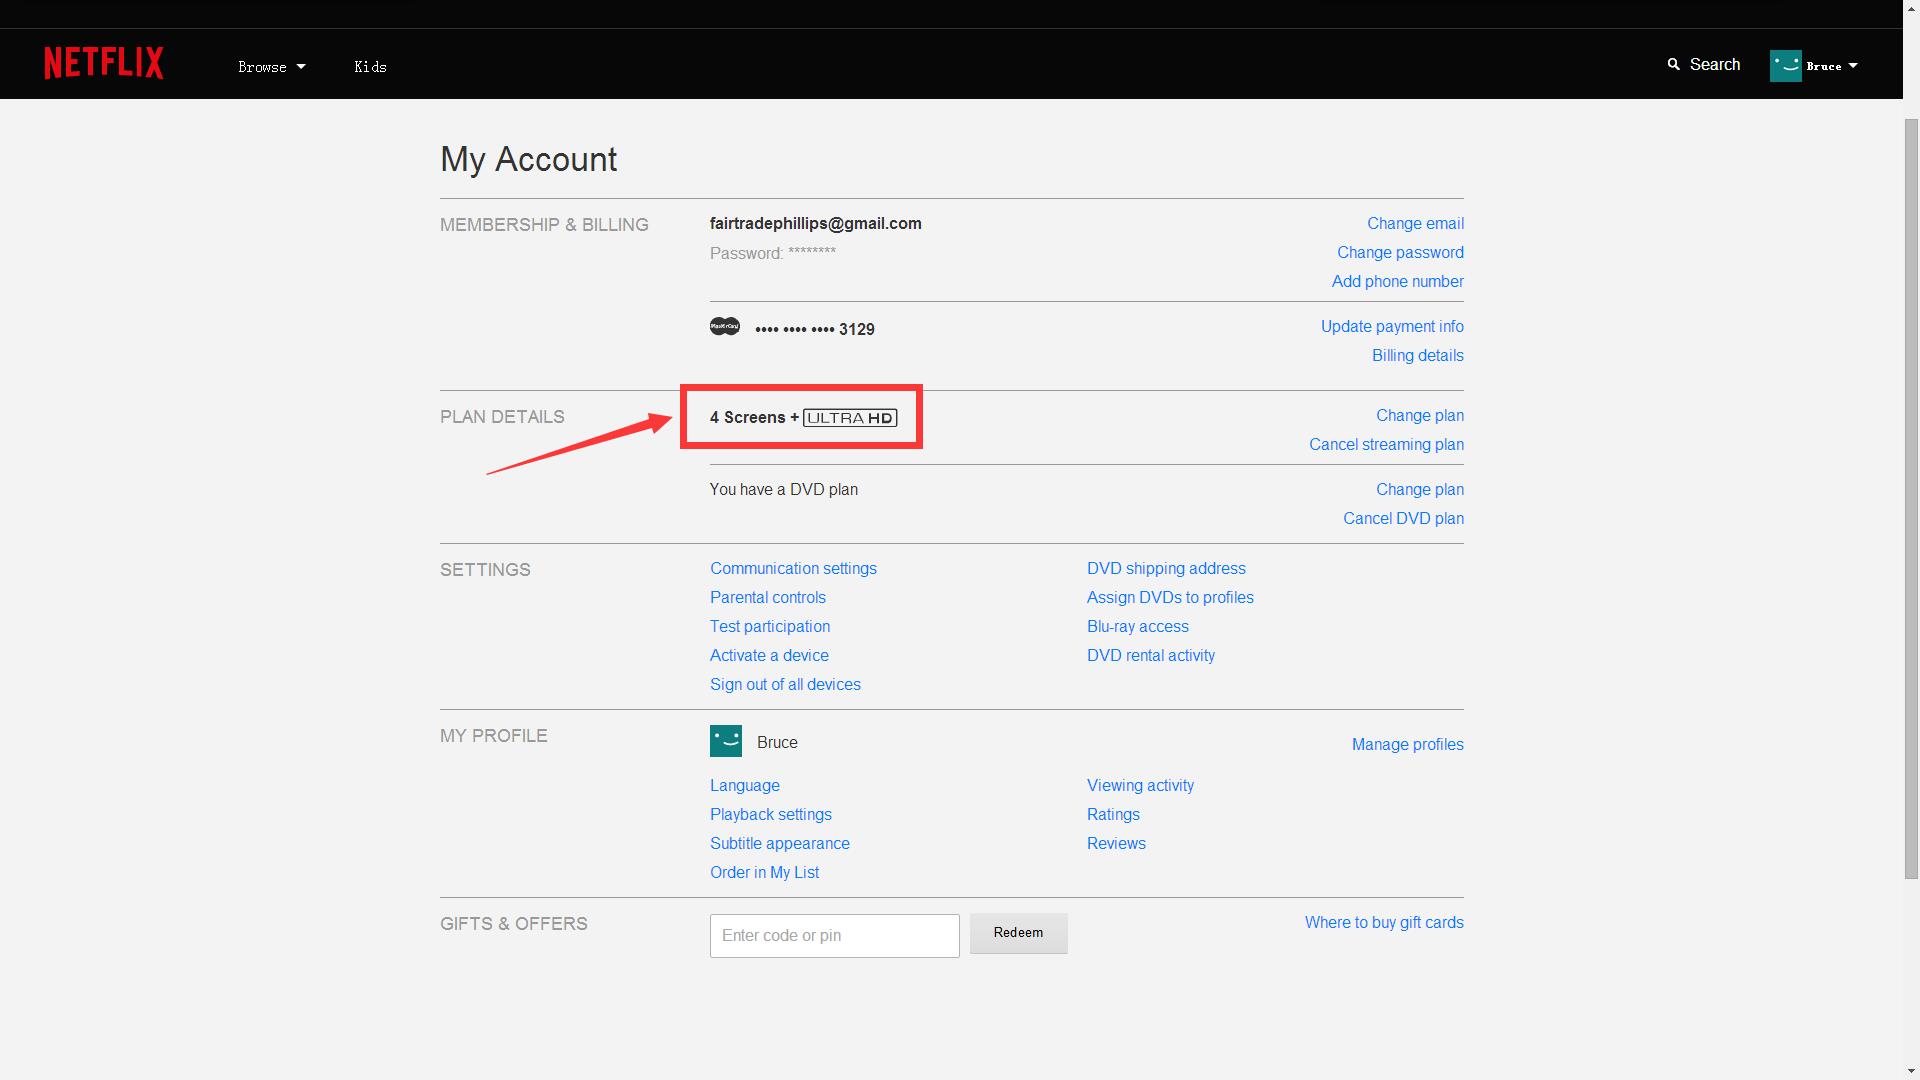Expand the Bruce account menu arrow
The image size is (1920, 1080).
pos(1853,66)
